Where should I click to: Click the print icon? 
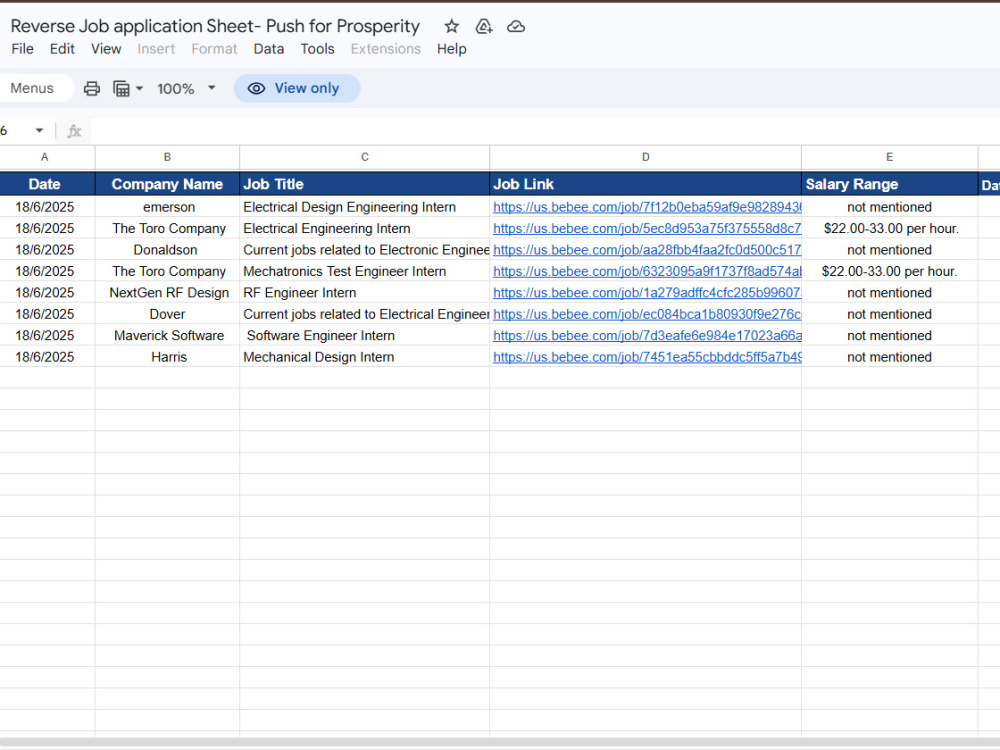(x=92, y=88)
